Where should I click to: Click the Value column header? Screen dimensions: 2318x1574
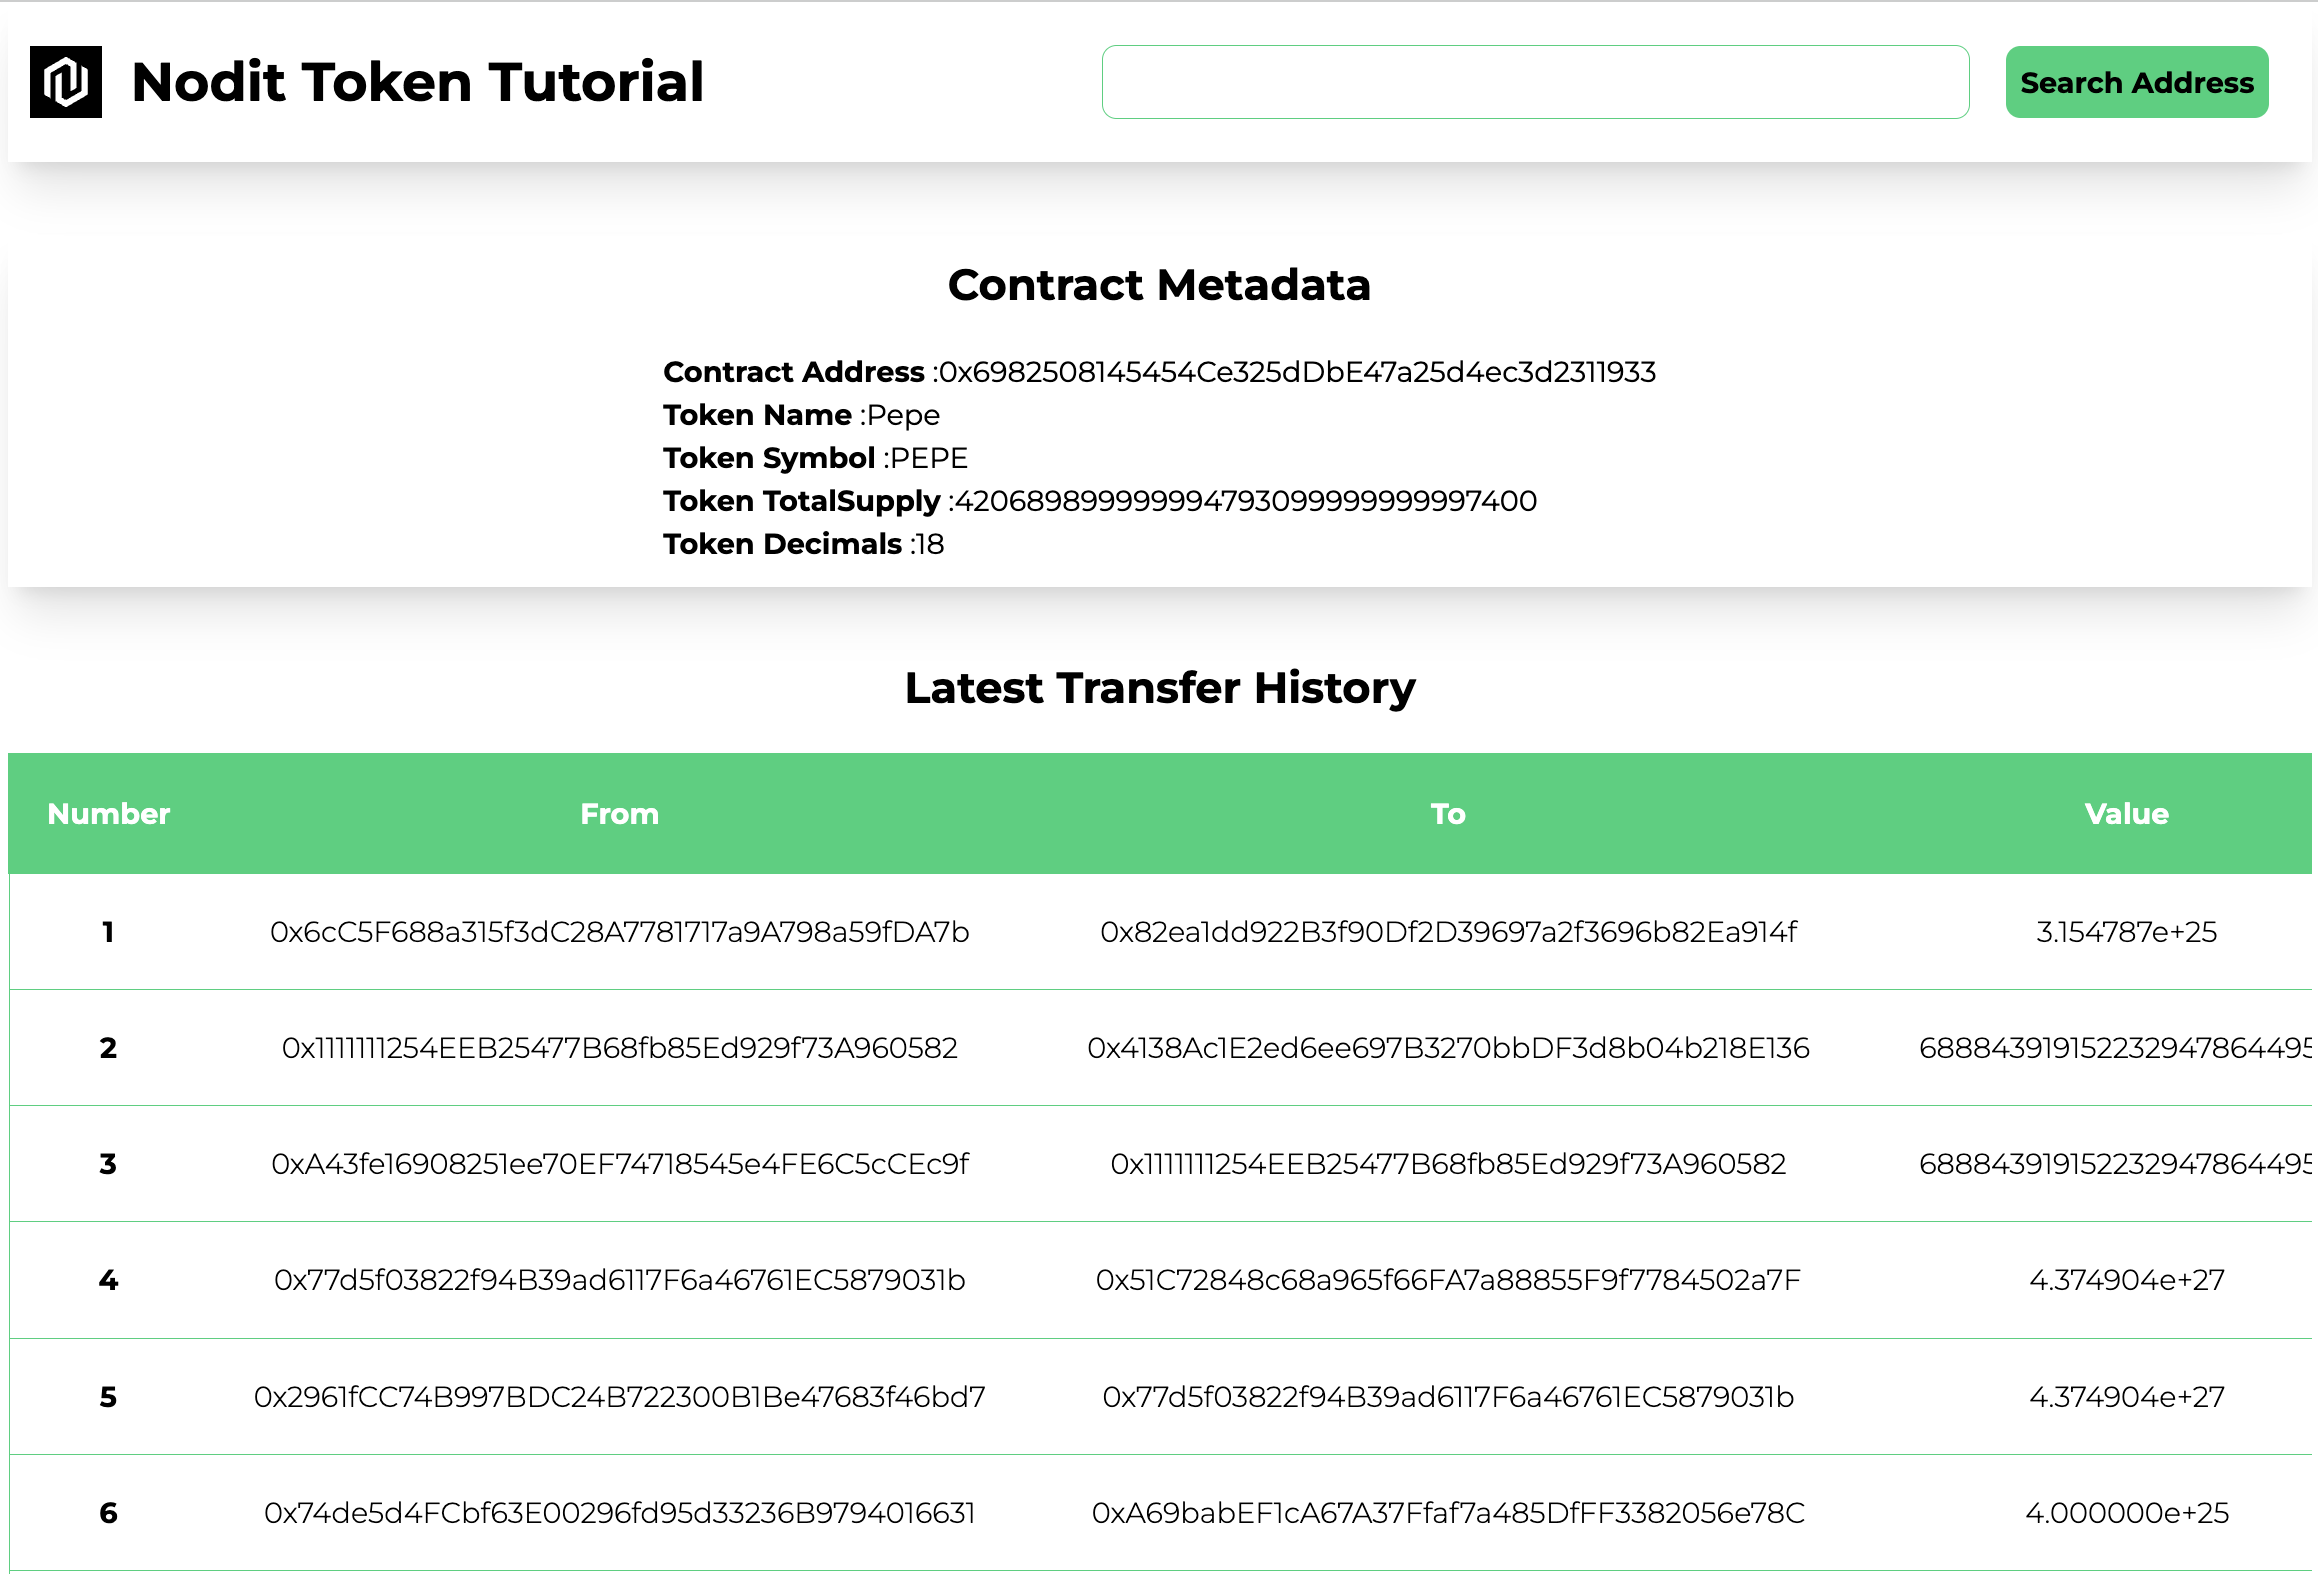point(2126,813)
